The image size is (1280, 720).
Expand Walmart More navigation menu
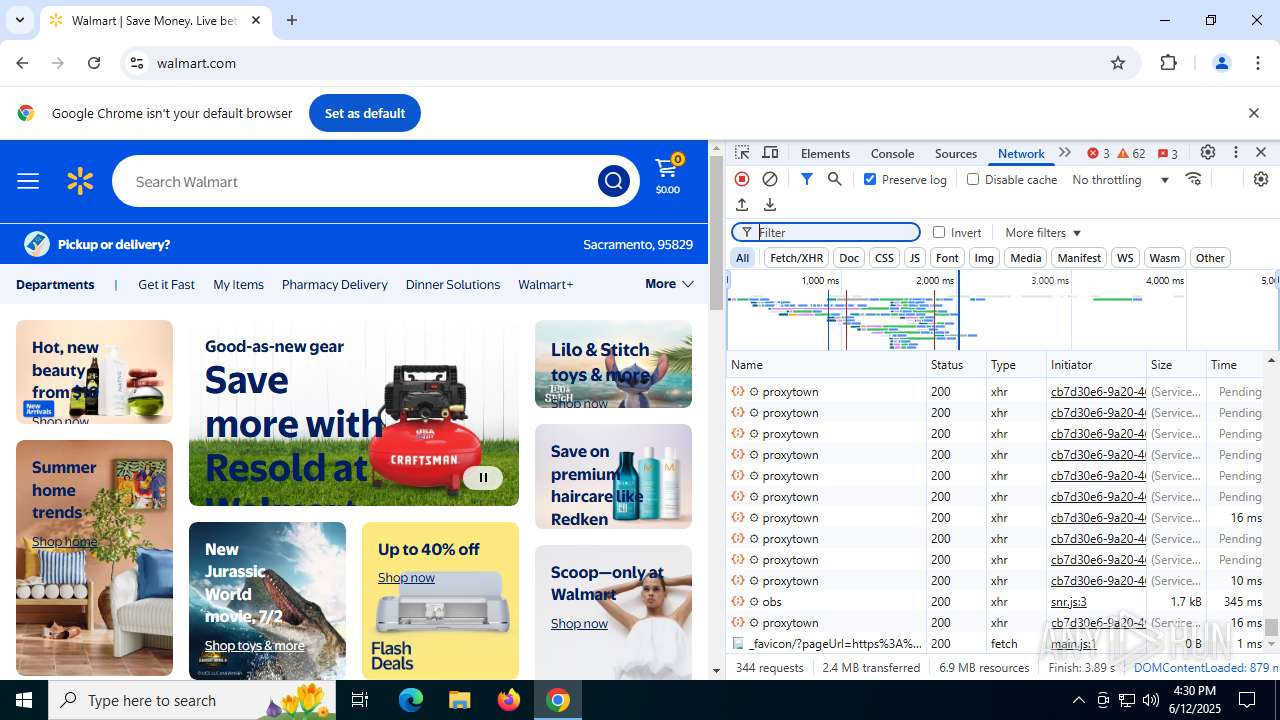[669, 284]
